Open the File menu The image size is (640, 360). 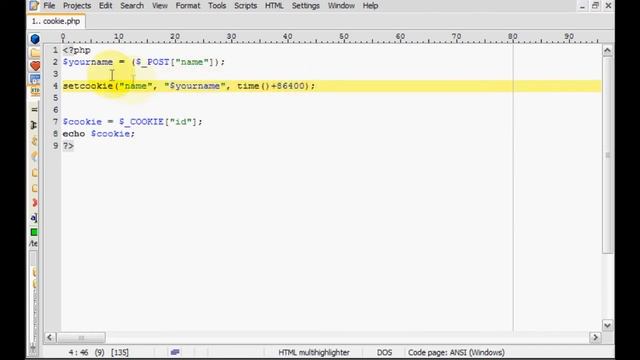[49, 6]
